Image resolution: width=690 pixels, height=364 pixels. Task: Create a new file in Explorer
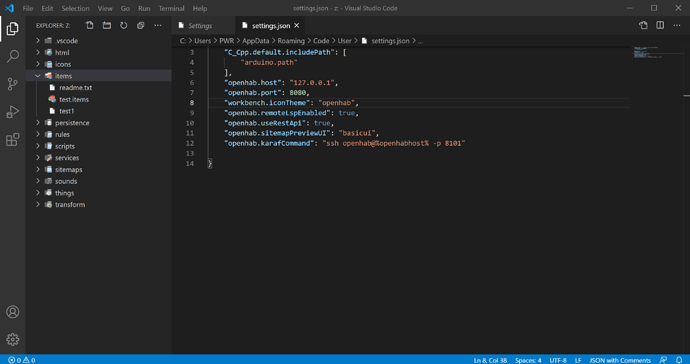[90, 26]
